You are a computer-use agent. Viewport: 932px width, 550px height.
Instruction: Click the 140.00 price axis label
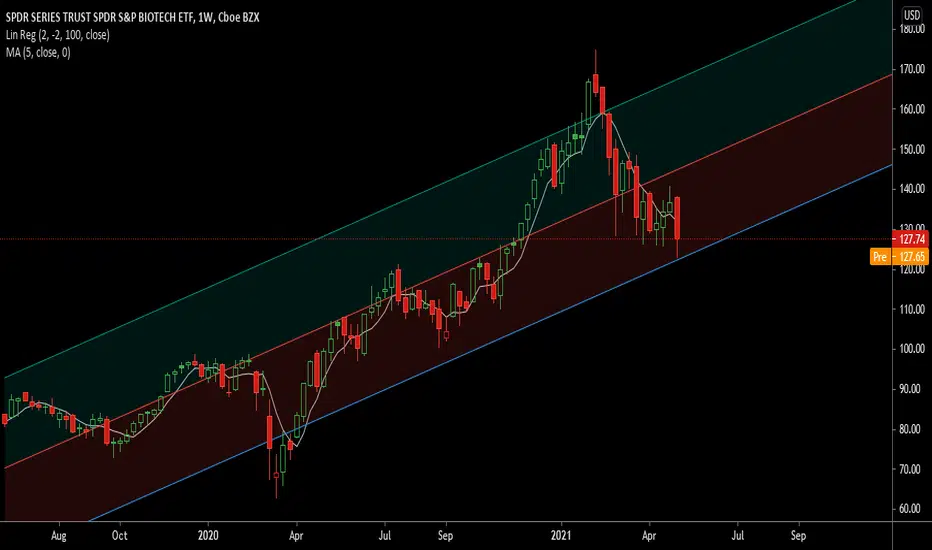[x=912, y=189]
